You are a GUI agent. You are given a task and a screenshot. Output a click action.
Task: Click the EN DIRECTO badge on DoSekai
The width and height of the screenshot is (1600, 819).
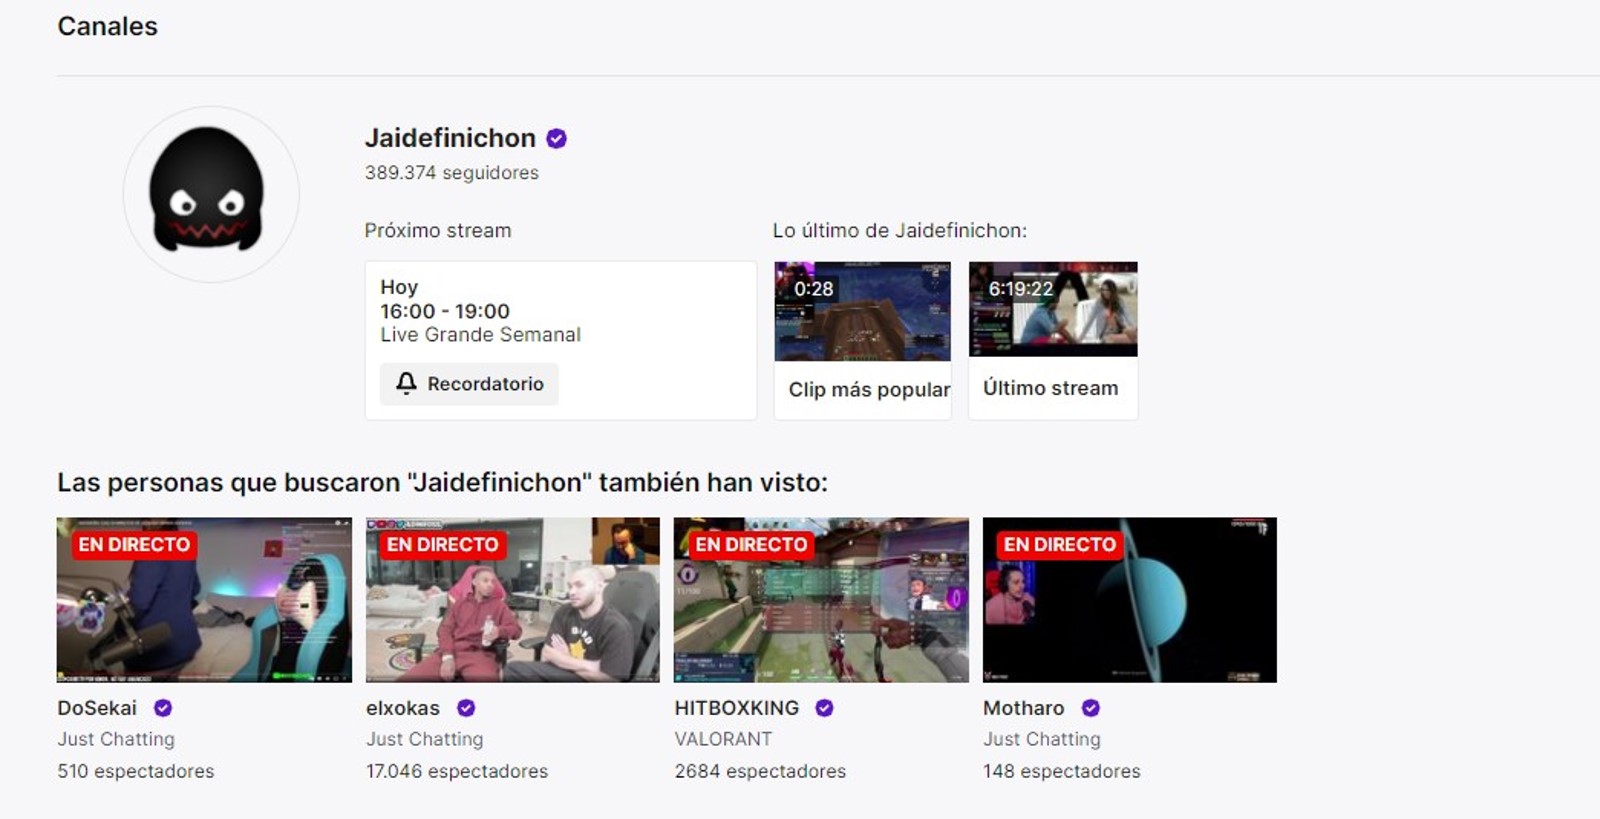click(x=134, y=545)
